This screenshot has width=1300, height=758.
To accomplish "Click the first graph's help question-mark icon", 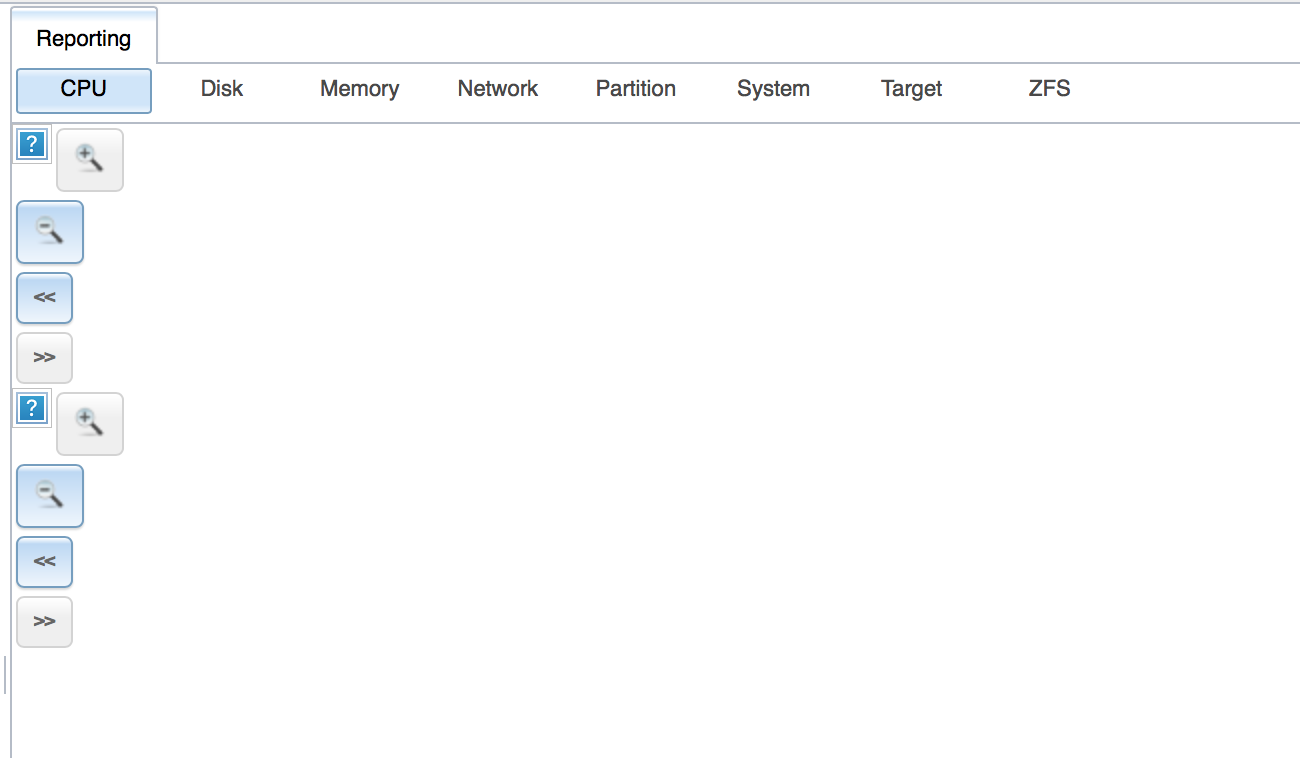I will pyautogui.click(x=32, y=145).
